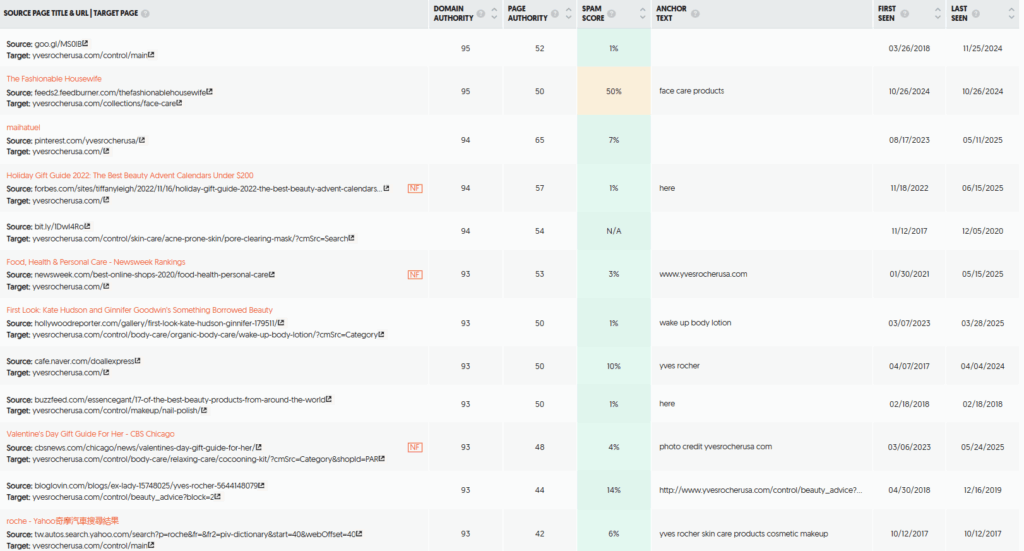Click the NF badge on the CBS Chicago row
The image size is (1024, 551).
[x=415, y=447]
